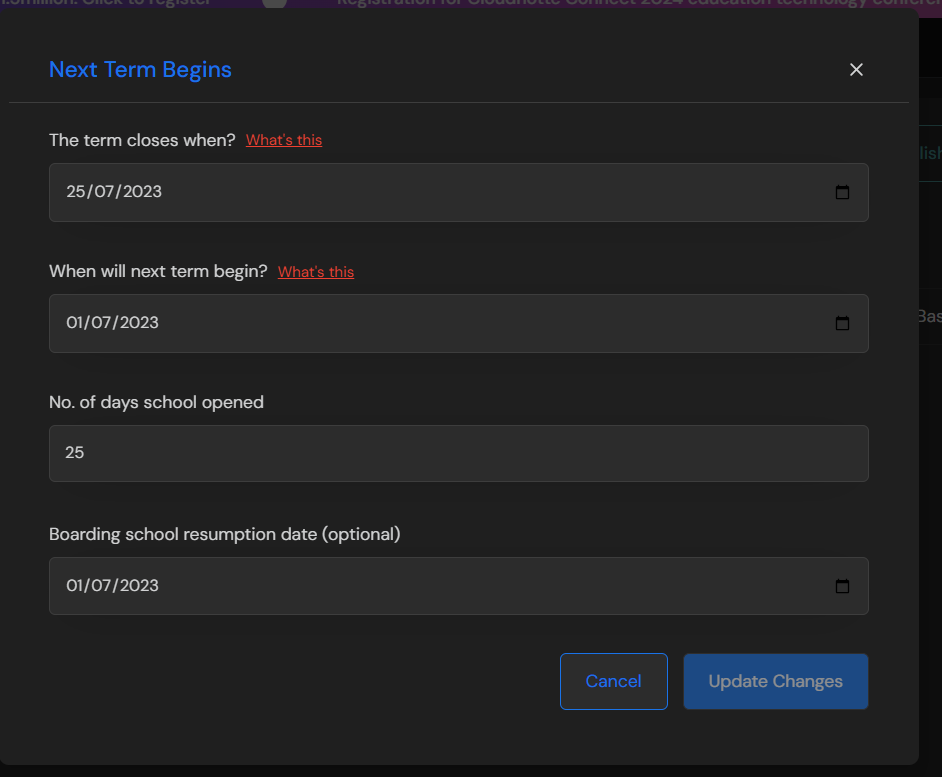Image resolution: width=942 pixels, height=777 pixels.
Task: Open "What's this" link beside next term begin
Action: click(x=316, y=272)
